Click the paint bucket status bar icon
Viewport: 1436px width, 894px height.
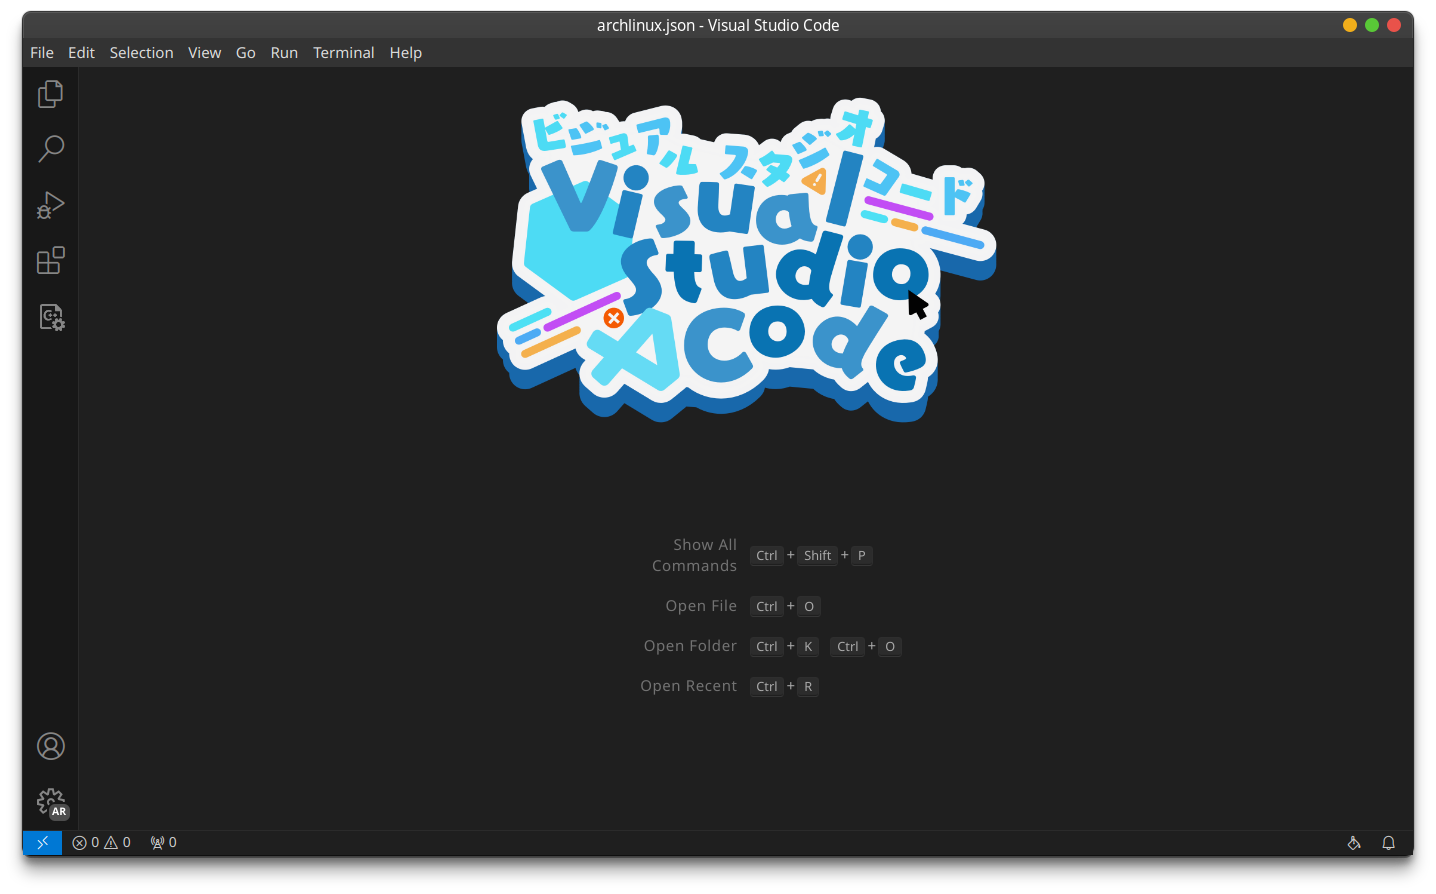(1353, 843)
